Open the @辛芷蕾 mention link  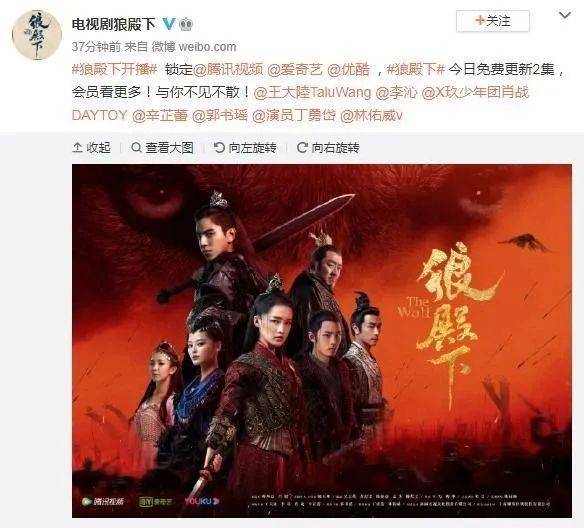[160, 115]
